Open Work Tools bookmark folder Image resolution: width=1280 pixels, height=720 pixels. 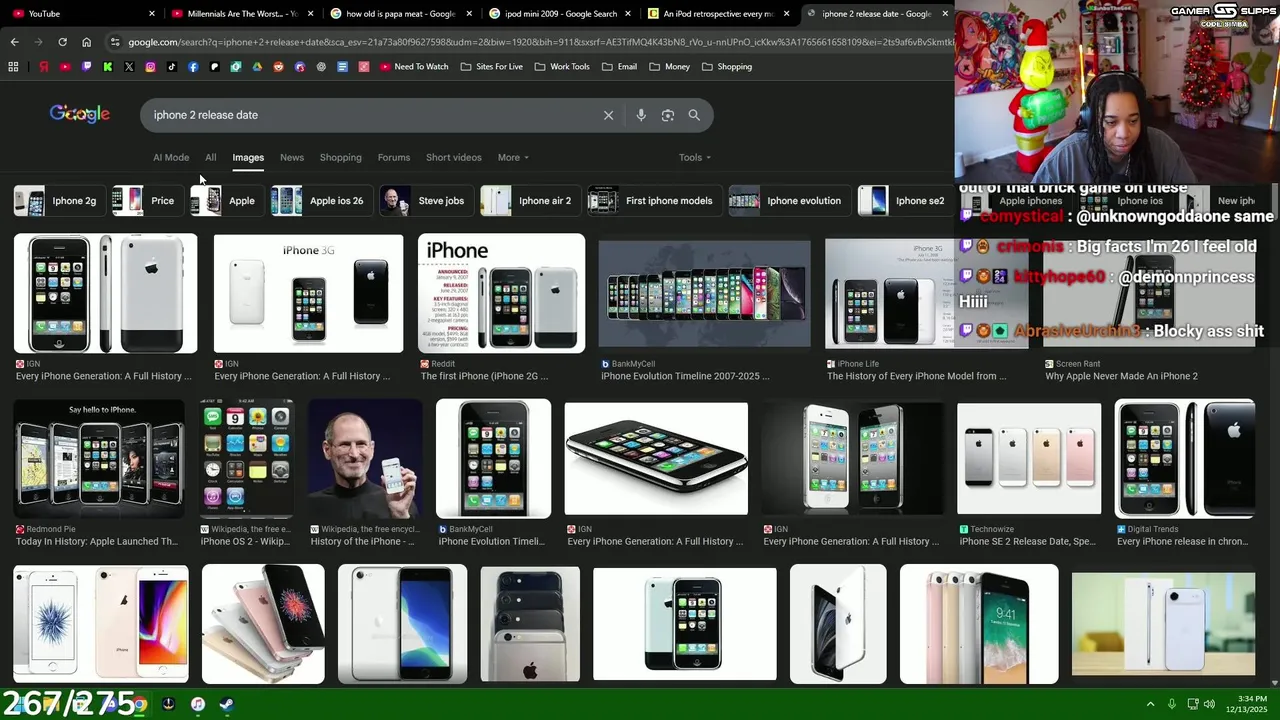pyautogui.click(x=562, y=67)
